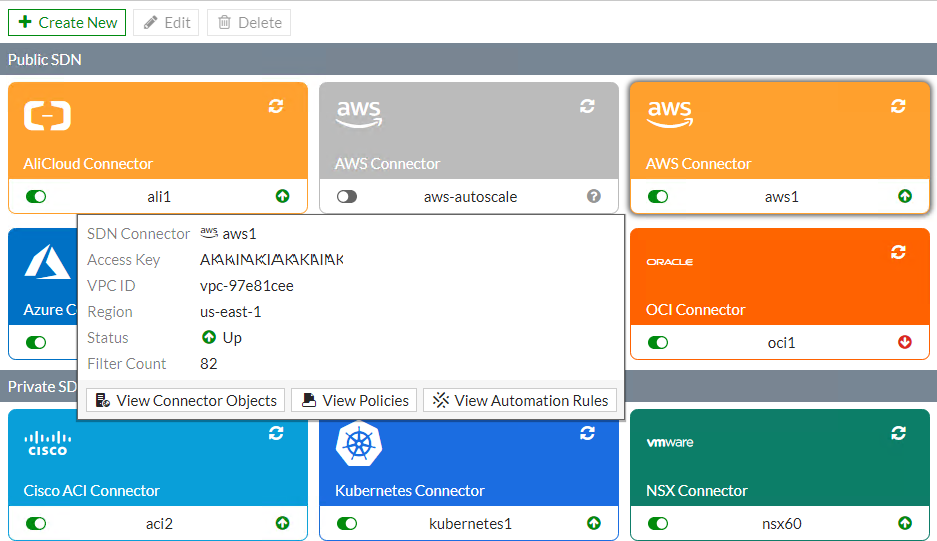Open View Connector Objects
The image size is (937, 541).
pos(186,400)
